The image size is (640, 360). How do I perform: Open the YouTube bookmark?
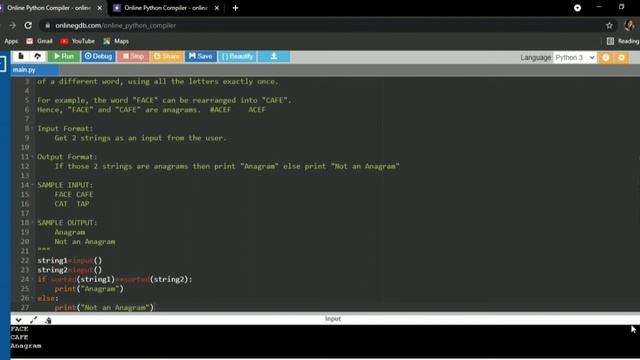78,41
